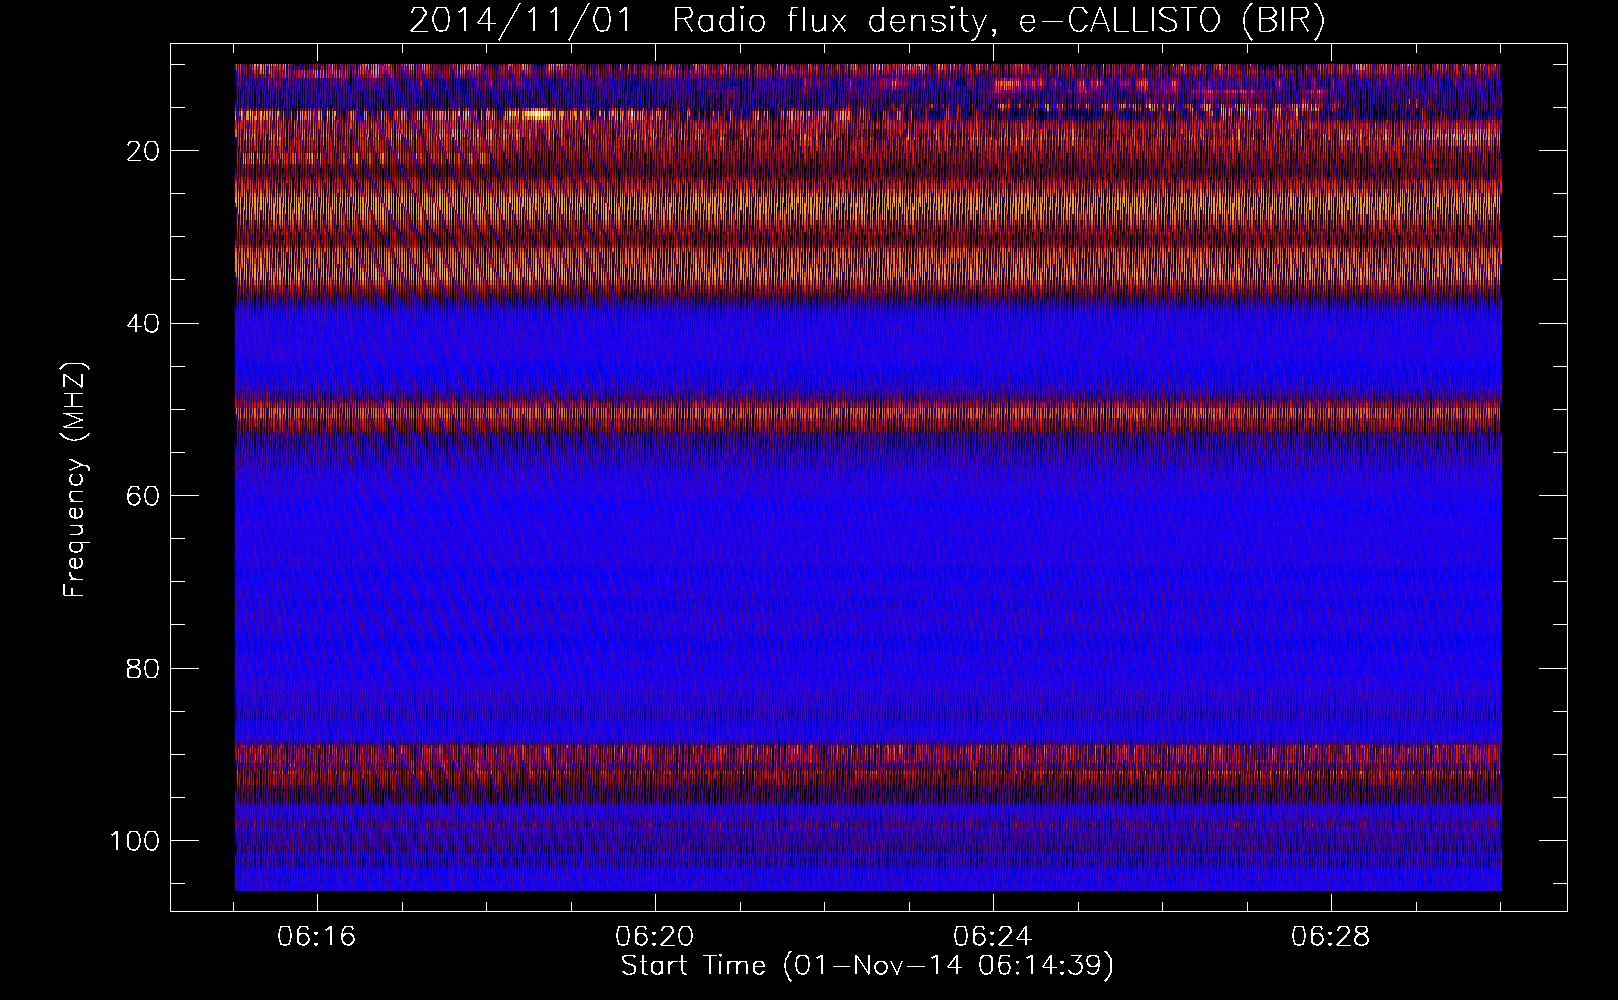Click the 'Start Time (01-Nov-14 06:14:39)' label
Image resolution: width=1618 pixels, height=1000 pixels.
pos(867,966)
